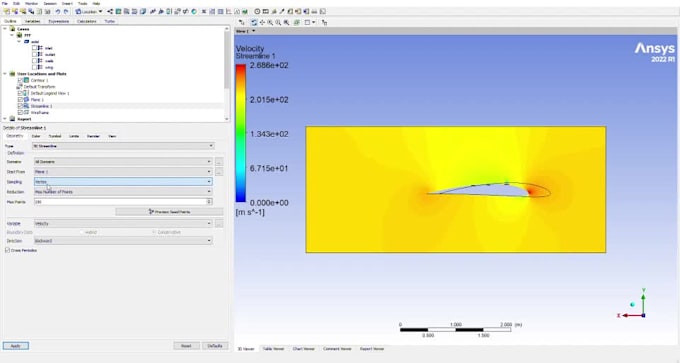Toggle visibility of Streamline 1

pos(20,106)
